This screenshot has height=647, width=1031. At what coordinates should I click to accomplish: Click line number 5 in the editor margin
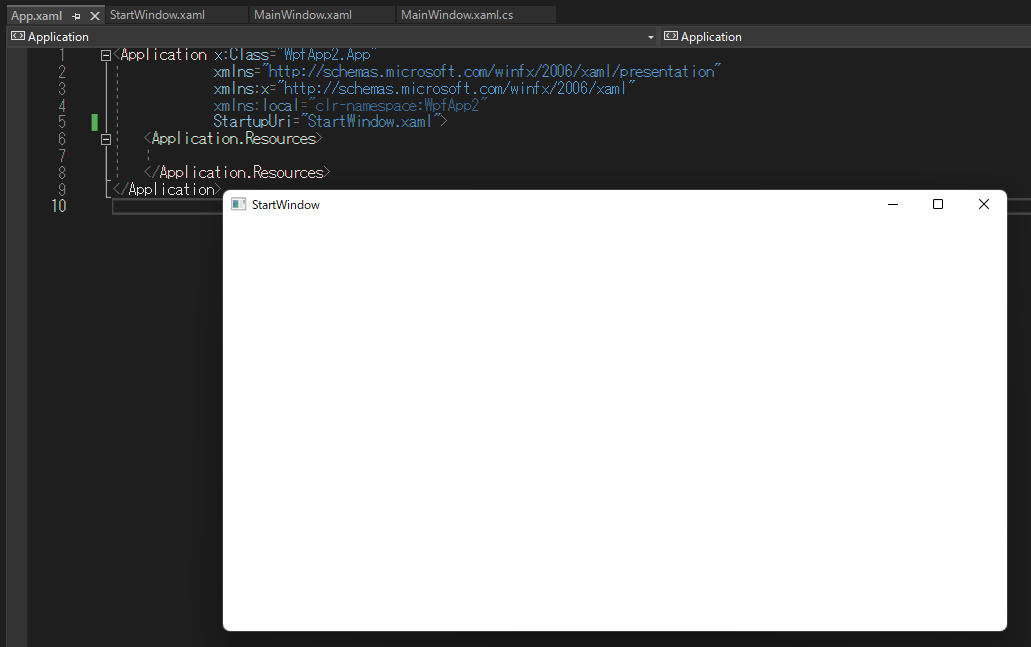click(61, 121)
